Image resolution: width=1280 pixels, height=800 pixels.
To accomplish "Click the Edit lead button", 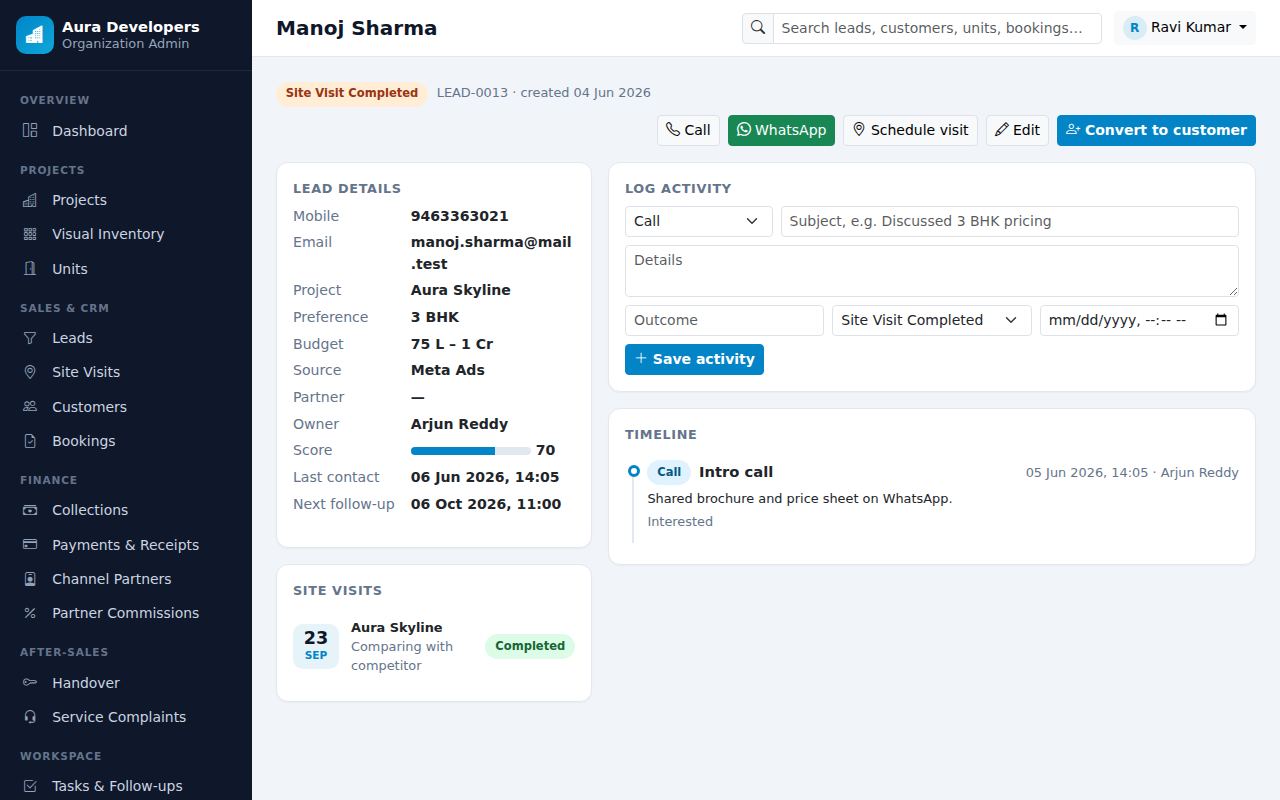I will click(x=1017, y=130).
